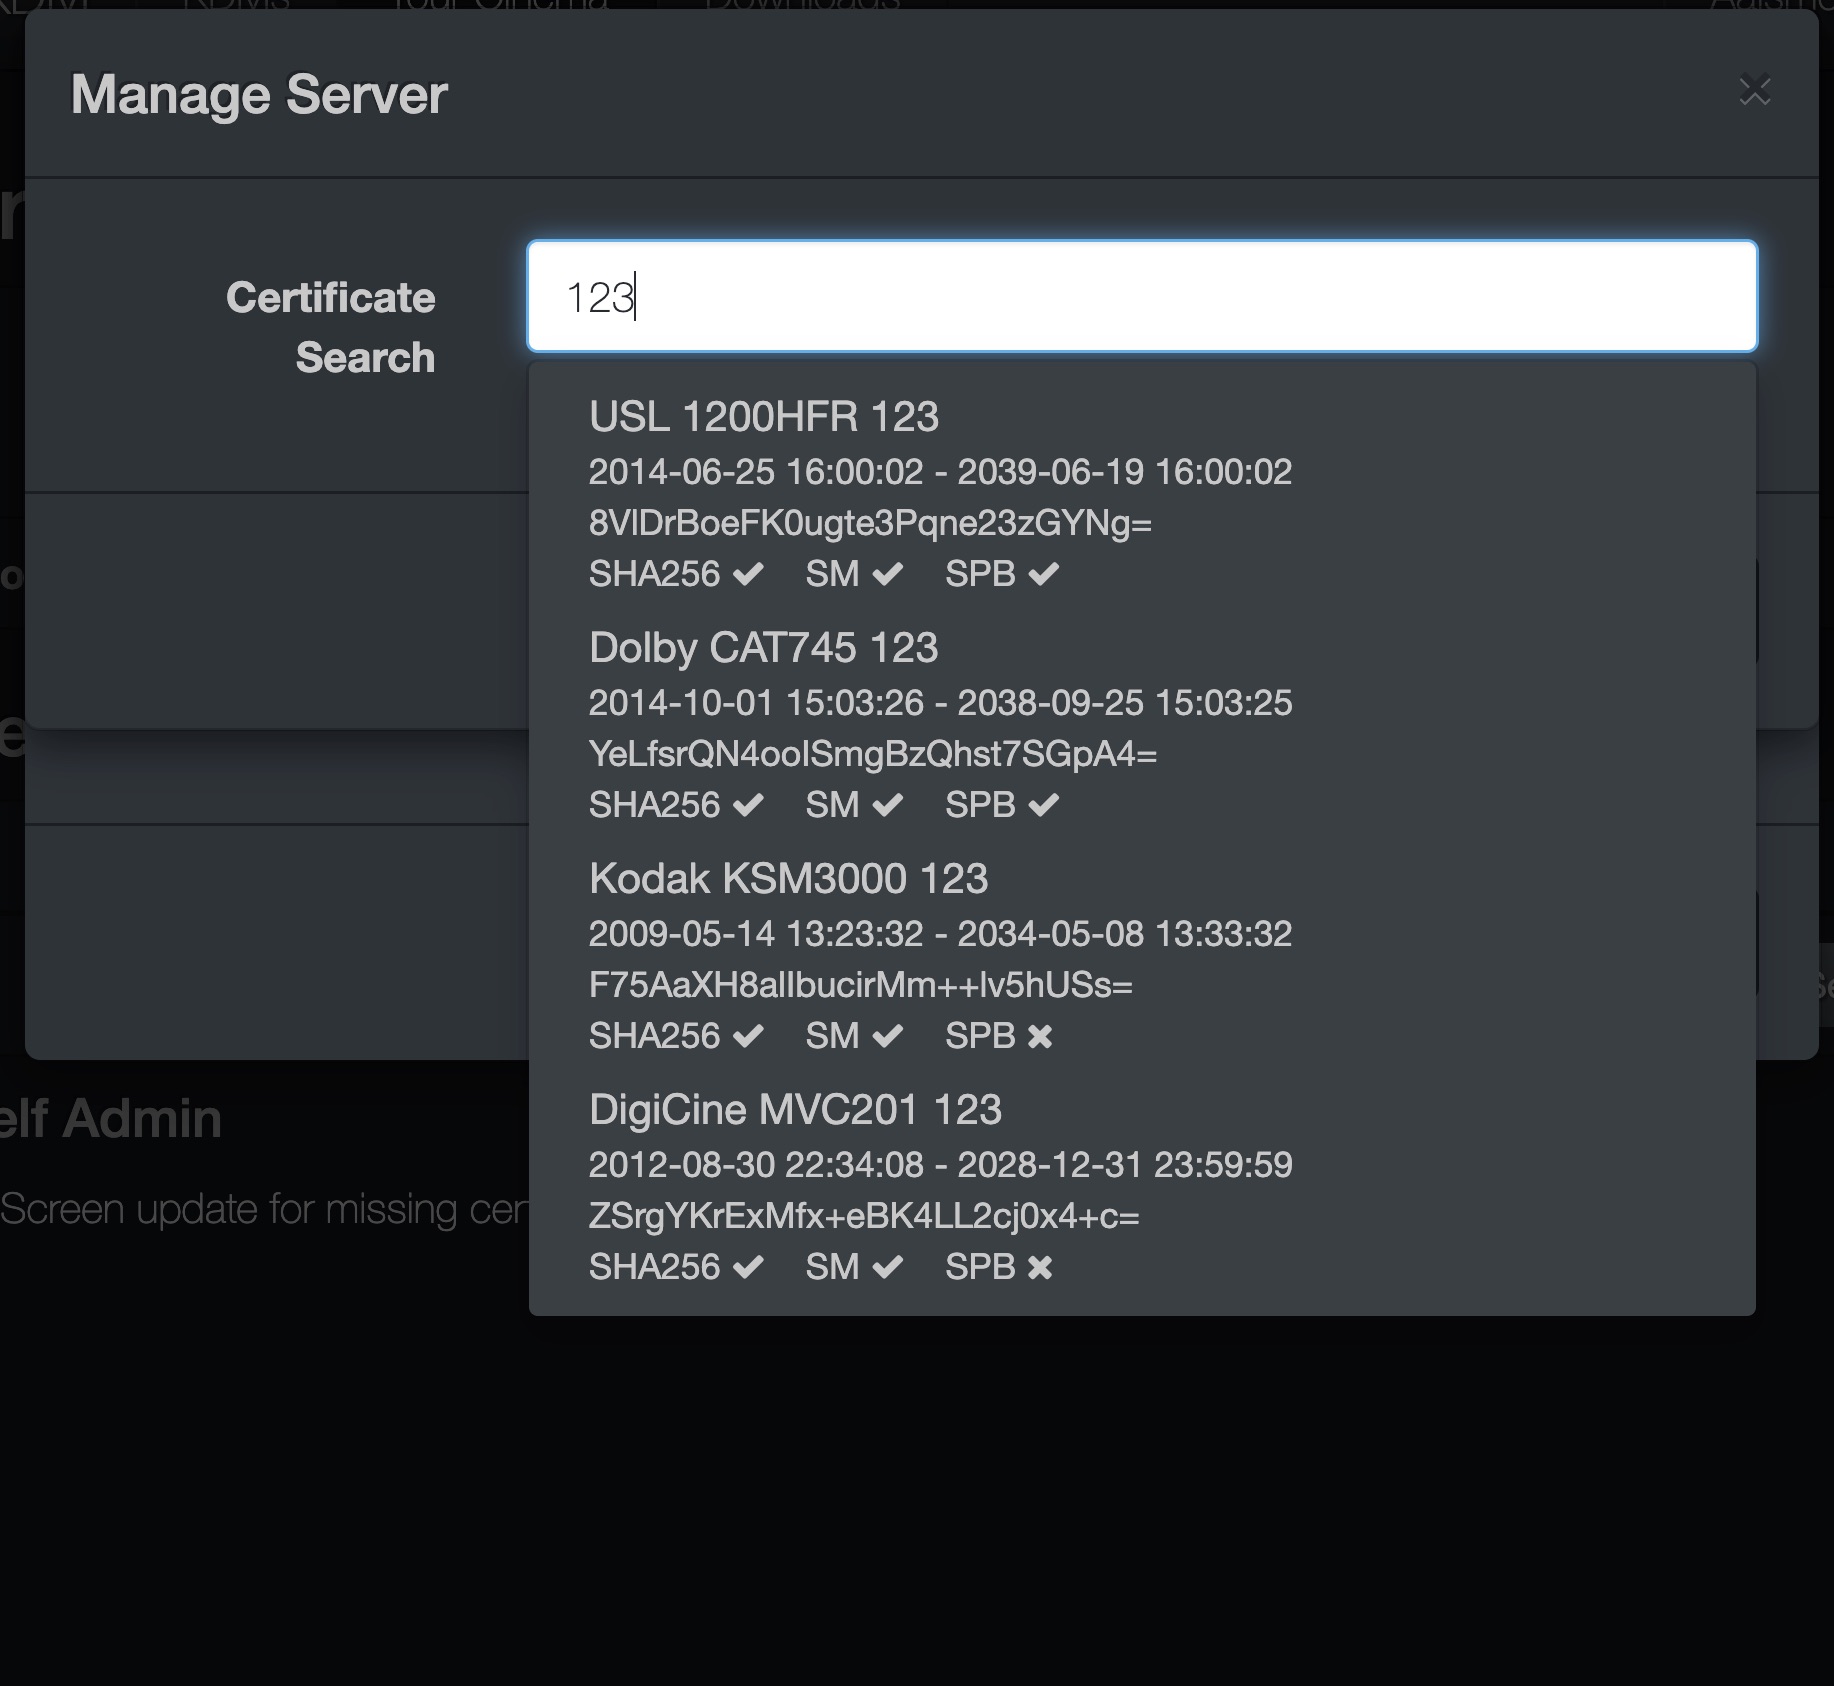The width and height of the screenshot is (1834, 1686).
Task: Click the Manage Server dialog title
Action: tap(259, 95)
